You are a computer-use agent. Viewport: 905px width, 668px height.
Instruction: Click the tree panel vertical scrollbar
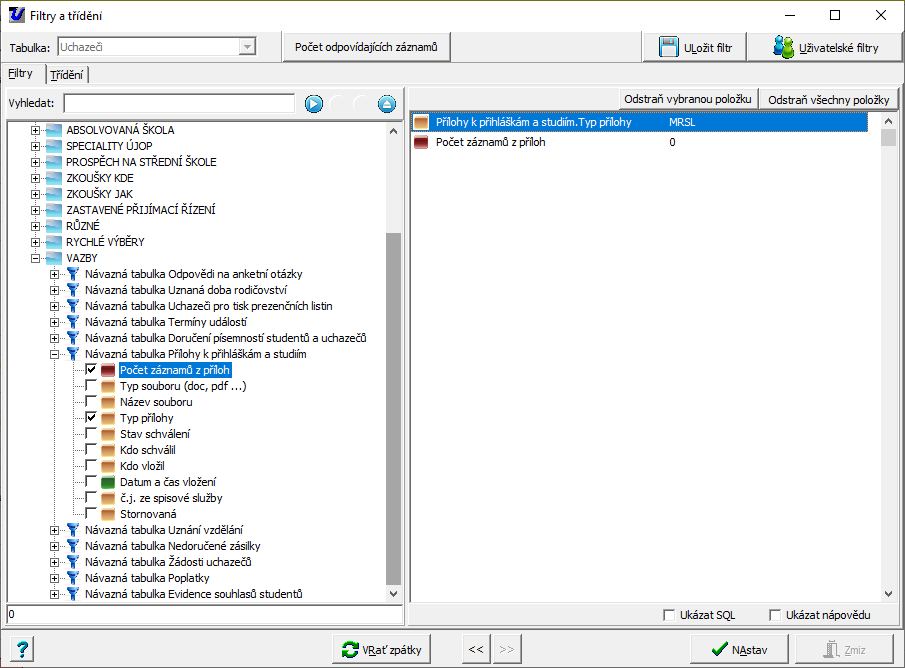point(393,400)
